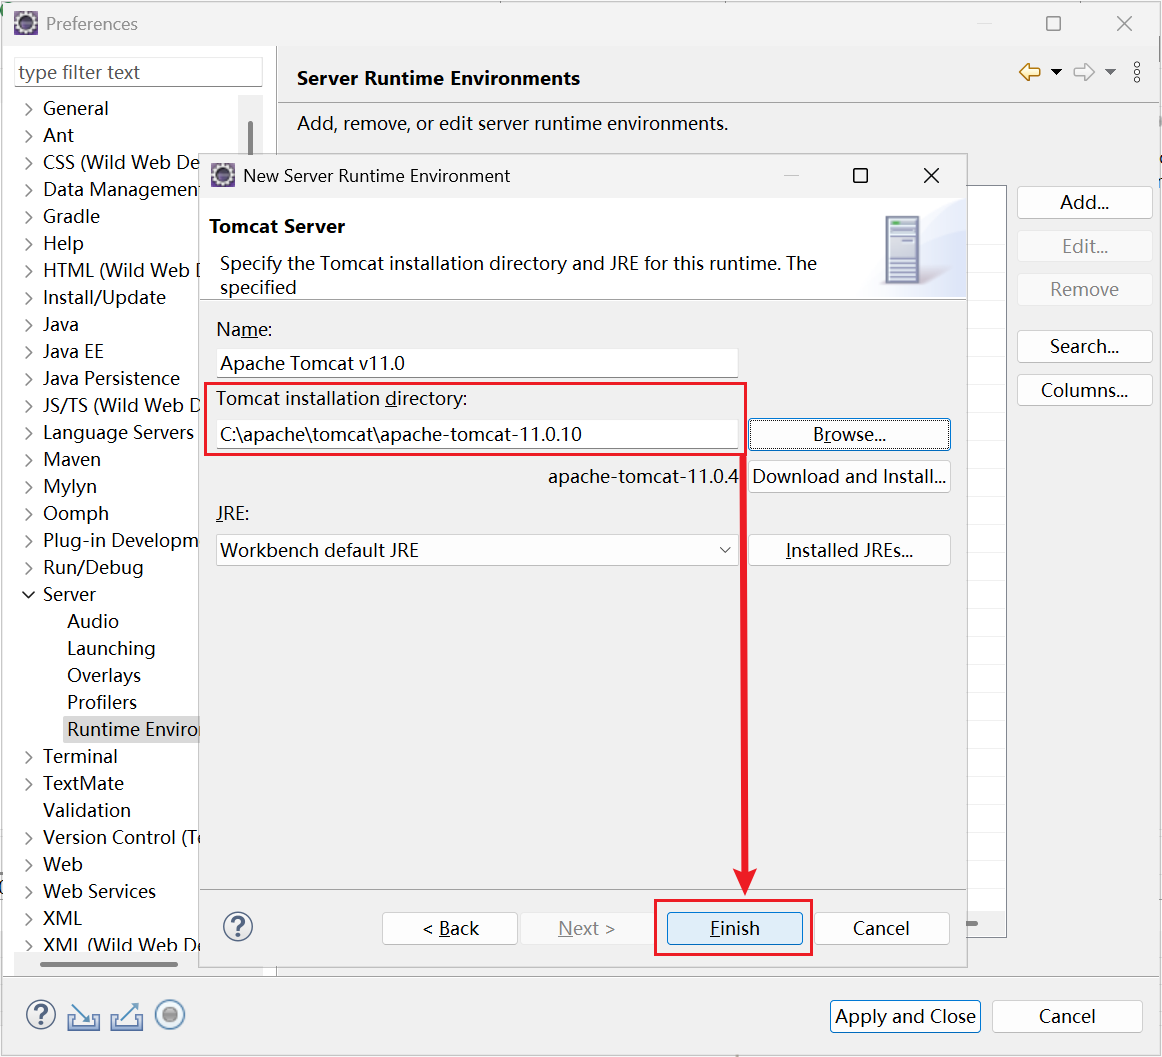Select the Web category label
The image size is (1162, 1057).
click(63, 864)
